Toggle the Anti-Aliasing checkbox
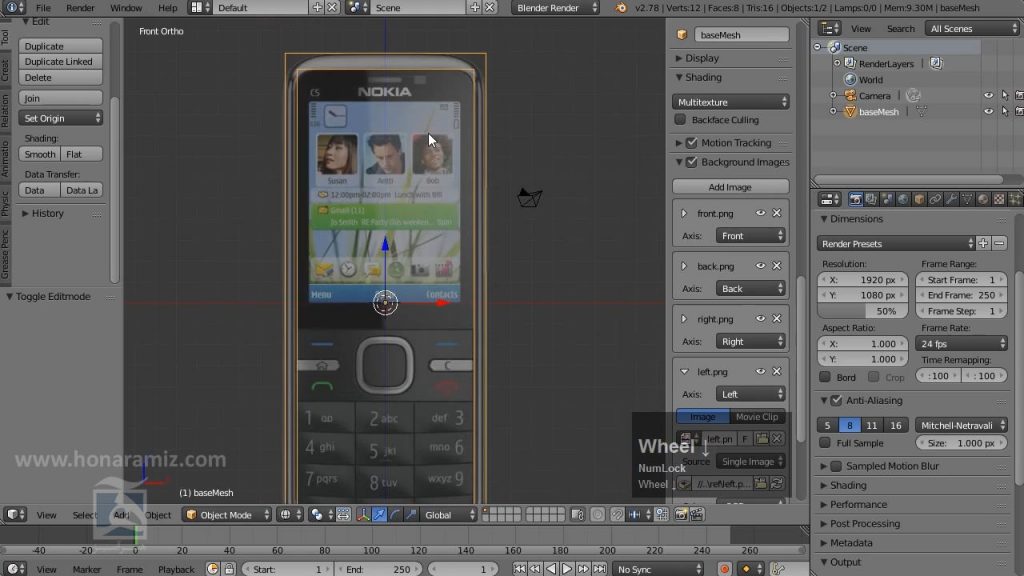This screenshot has width=1024, height=576. [x=837, y=400]
